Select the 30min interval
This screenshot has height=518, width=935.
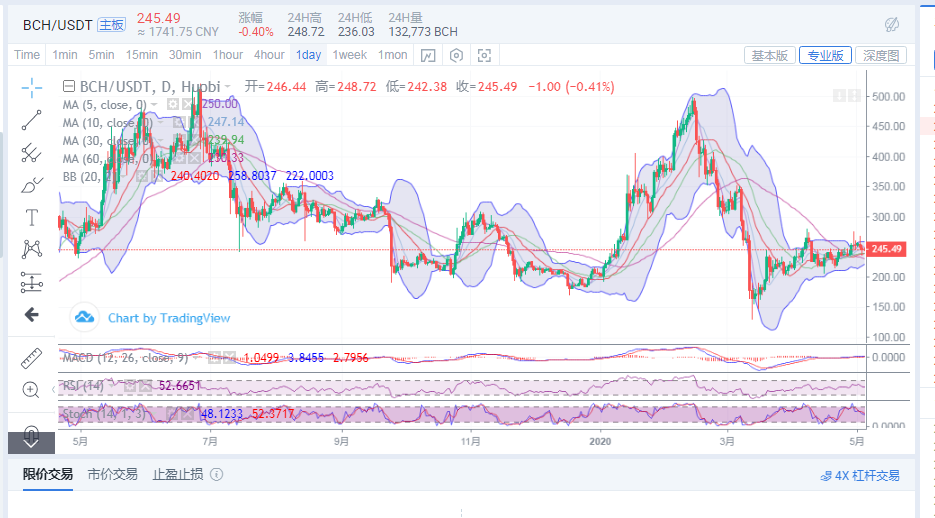click(x=185, y=55)
